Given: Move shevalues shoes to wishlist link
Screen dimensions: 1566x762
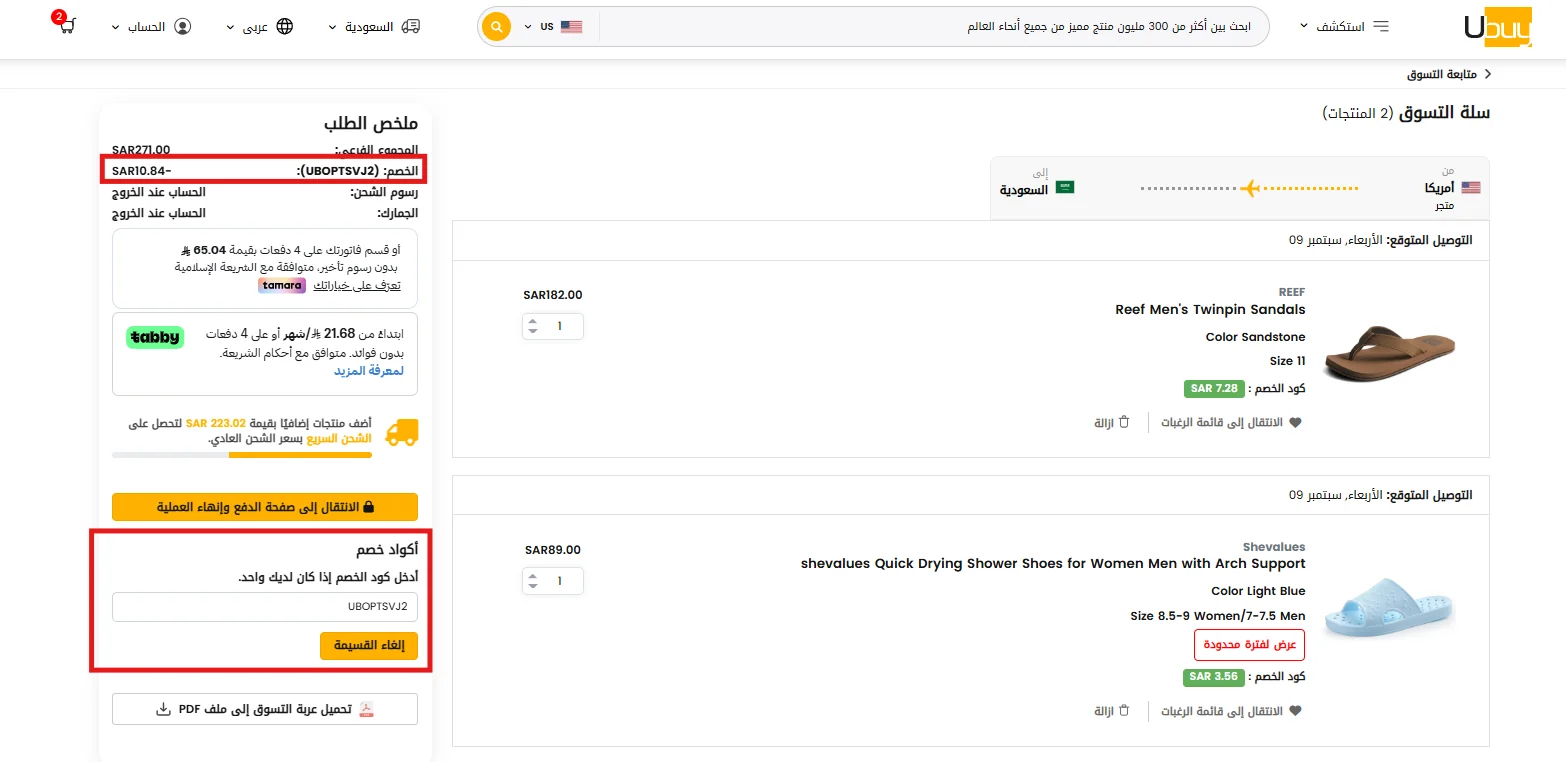Looking at the screenshot, I should click(x=1231, y=712).
